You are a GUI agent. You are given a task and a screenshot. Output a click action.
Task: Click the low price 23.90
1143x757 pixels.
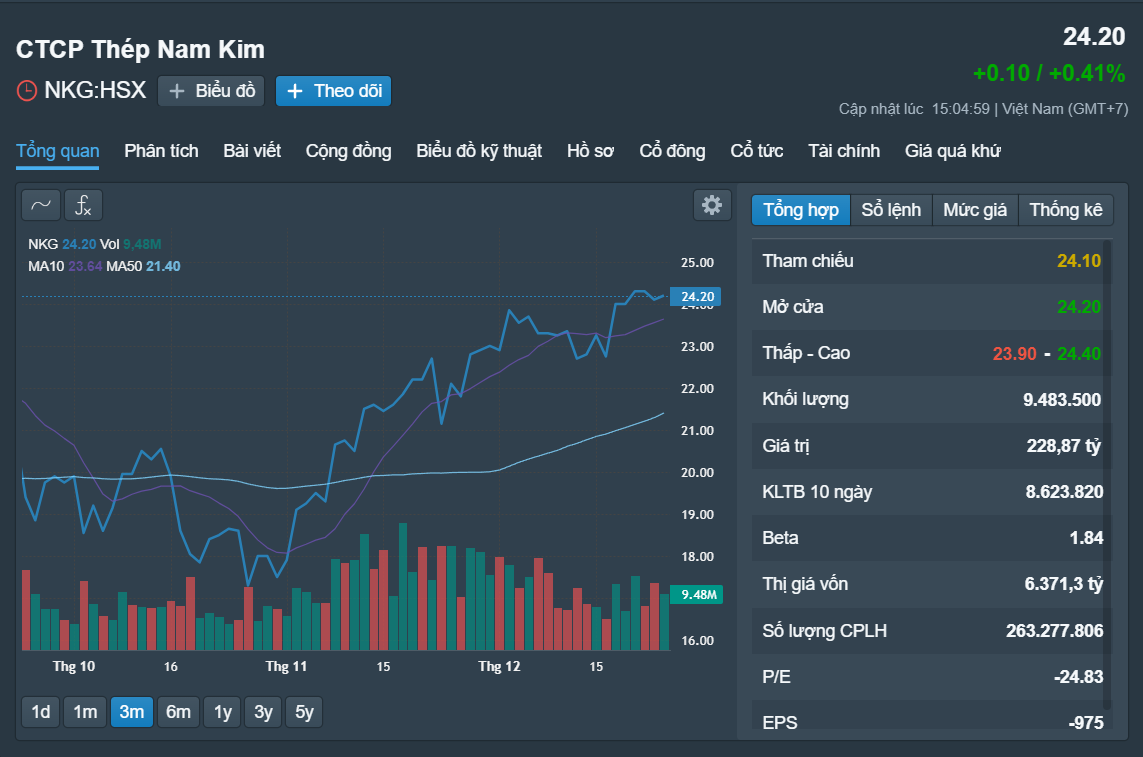click(1014, 354)
